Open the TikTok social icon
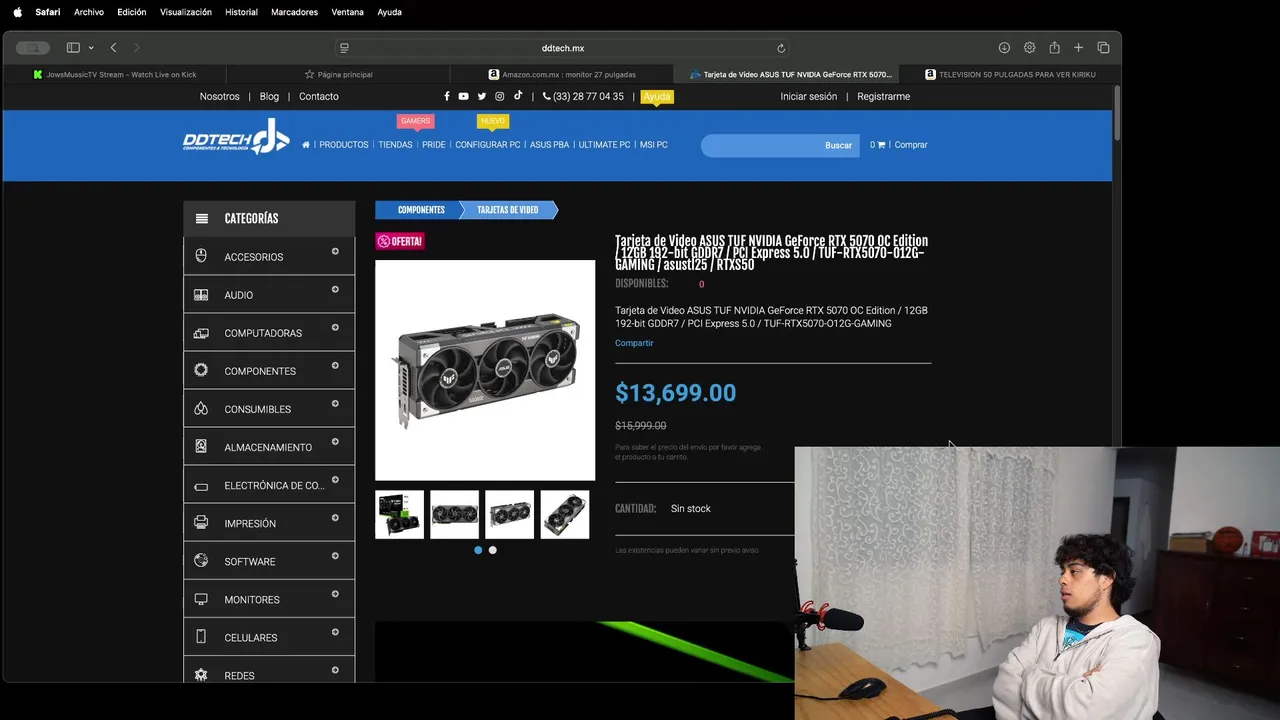This screenshot has width=1280, height=720. 518,96
